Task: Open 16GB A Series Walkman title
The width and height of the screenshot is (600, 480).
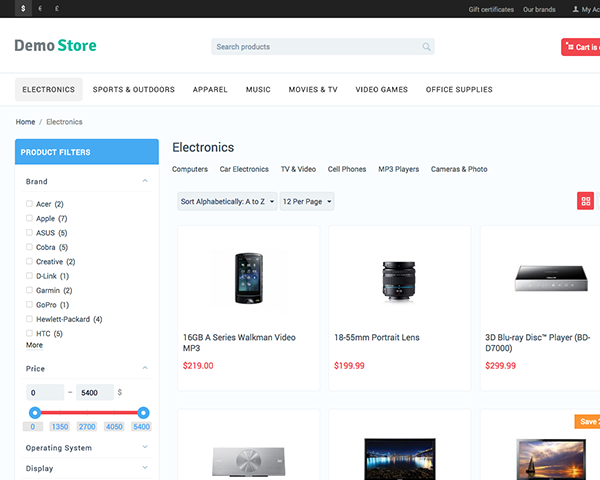Action: 239,343
